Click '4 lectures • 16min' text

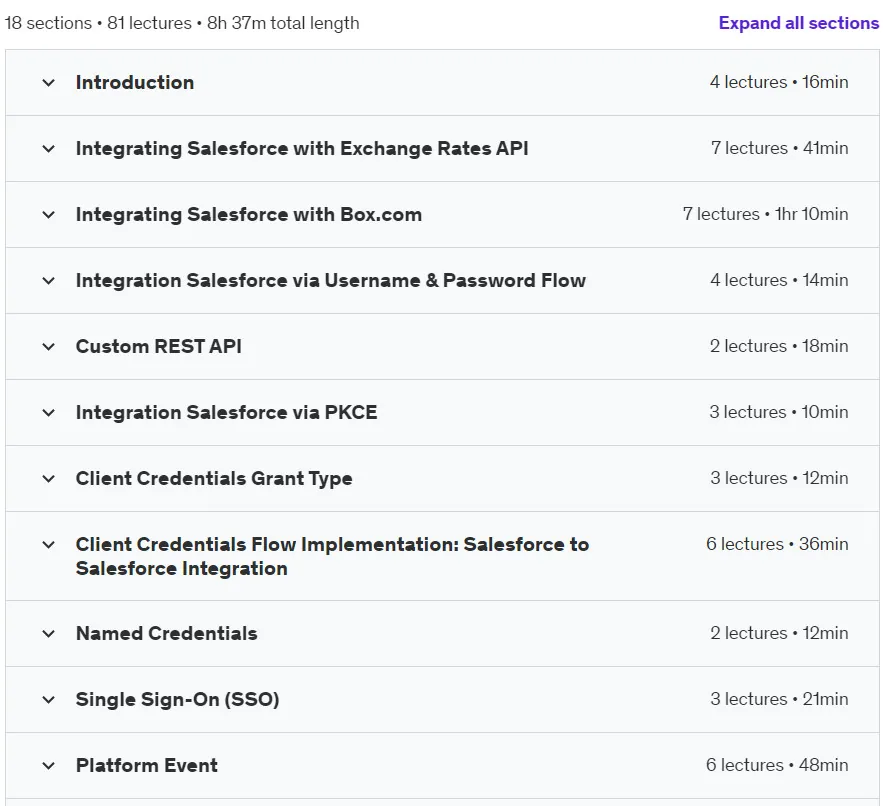click(x=779, y=82)
